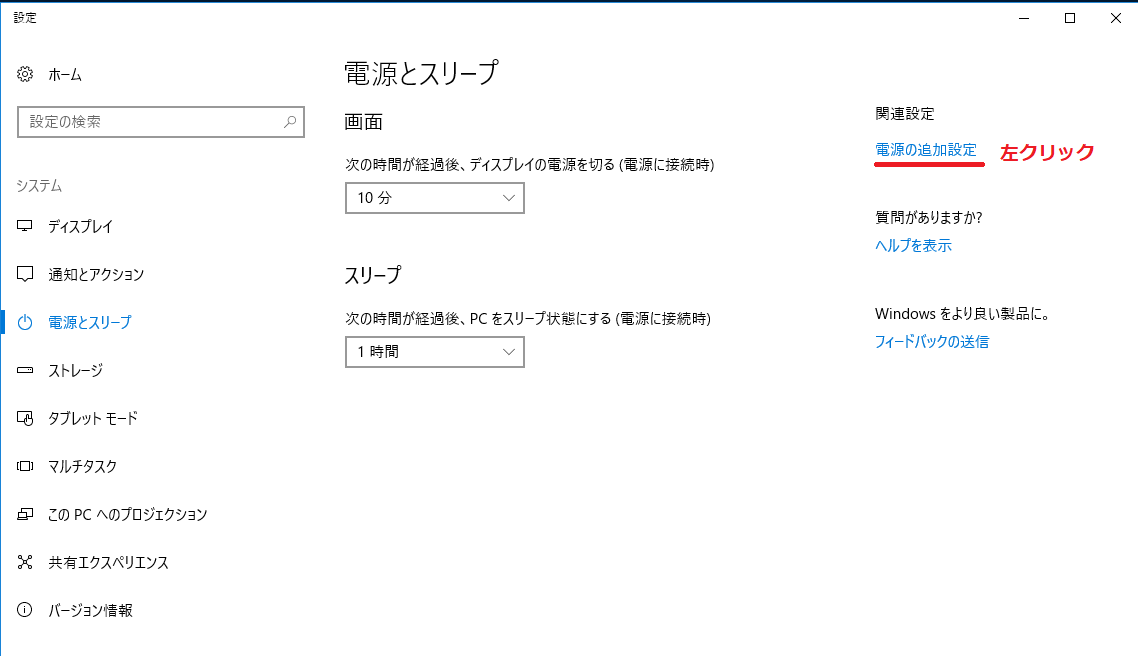
Task: Open 通知とアクション settings page
Action: click(97, 274)
